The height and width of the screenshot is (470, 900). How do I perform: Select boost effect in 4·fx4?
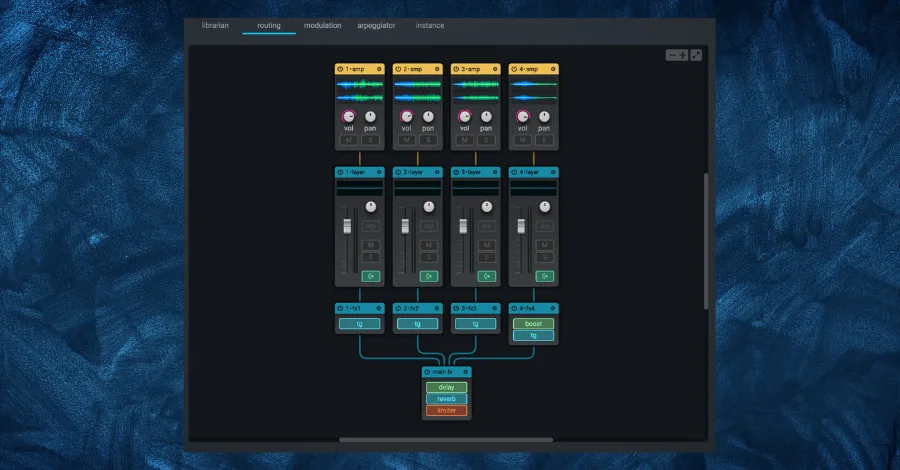coord(533,324)
